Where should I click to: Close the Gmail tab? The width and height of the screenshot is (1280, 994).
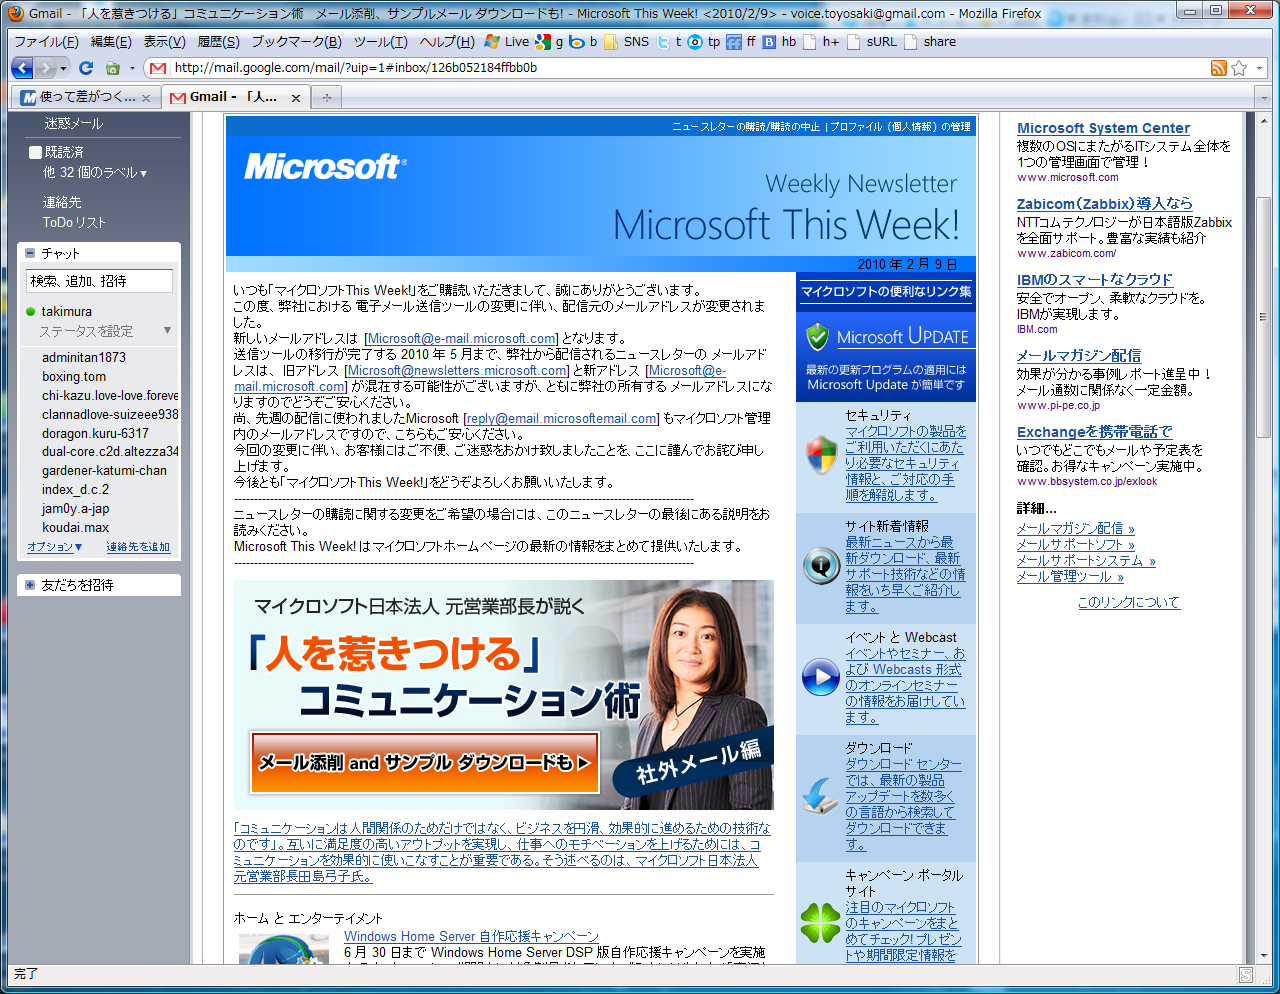pyautogui.click(x=295, y=98)
